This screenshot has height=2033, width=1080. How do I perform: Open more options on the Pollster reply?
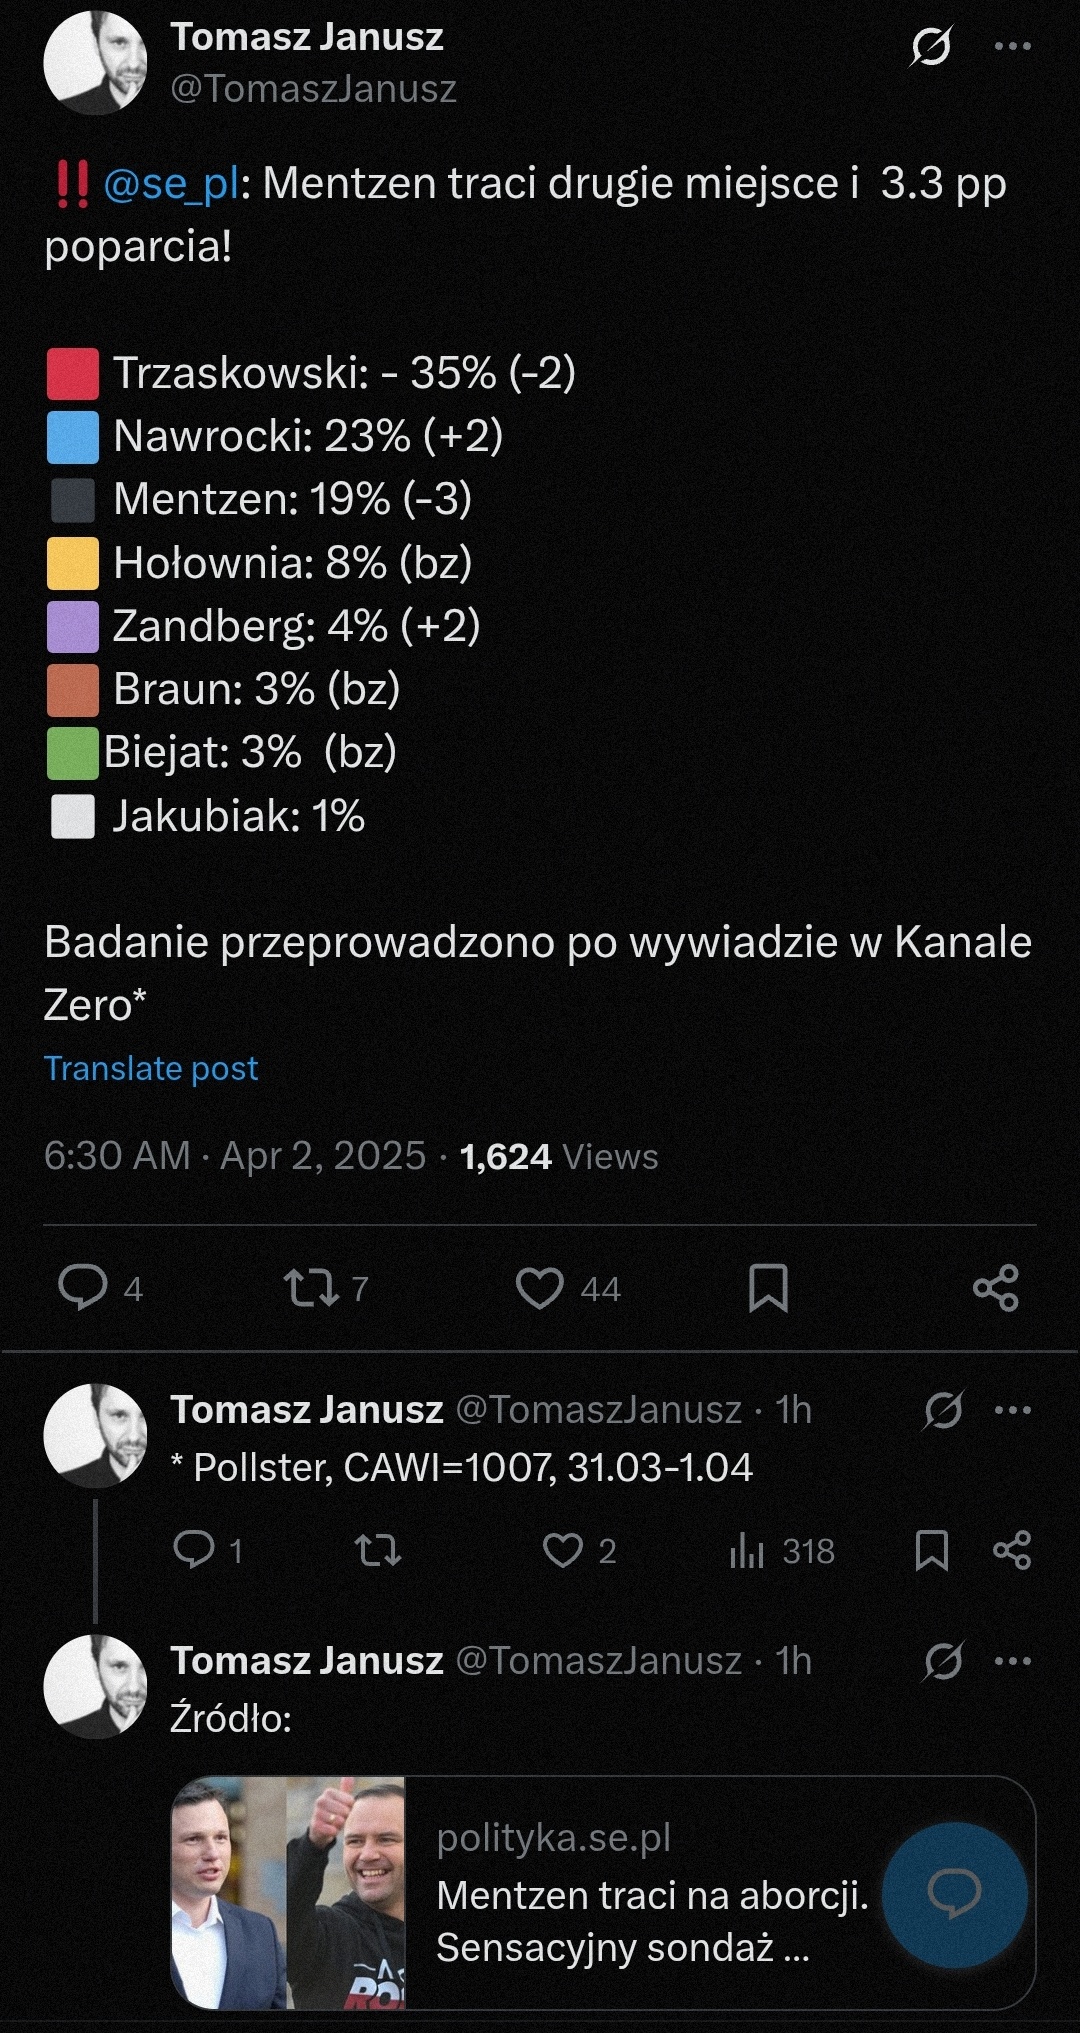(x=1013, y=1409)
